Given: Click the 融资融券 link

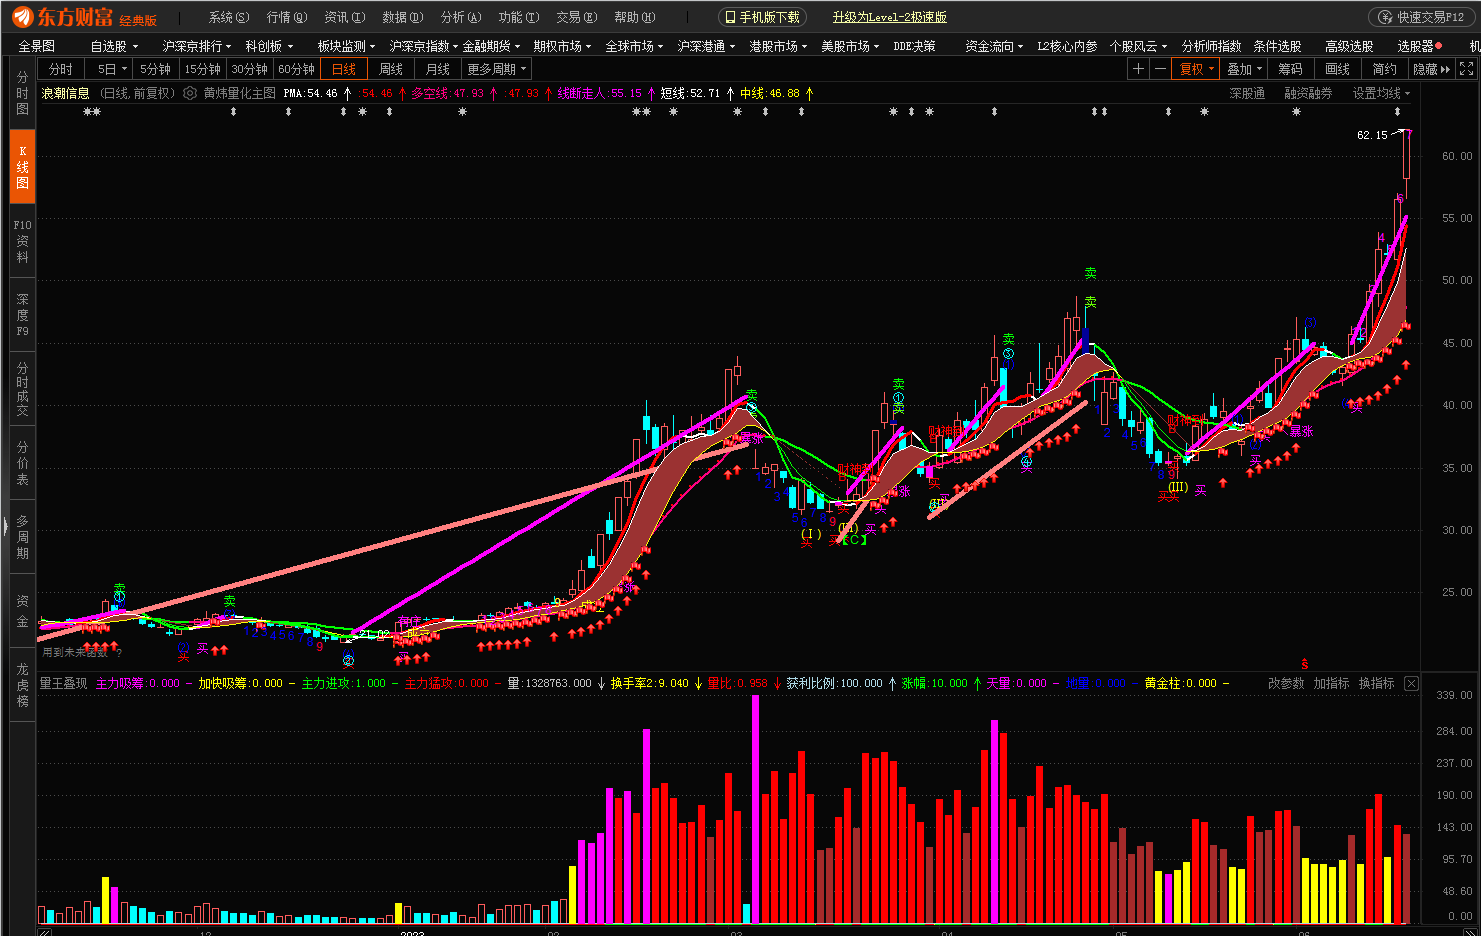Looking at the screenshot, I should click(1308, 93).
